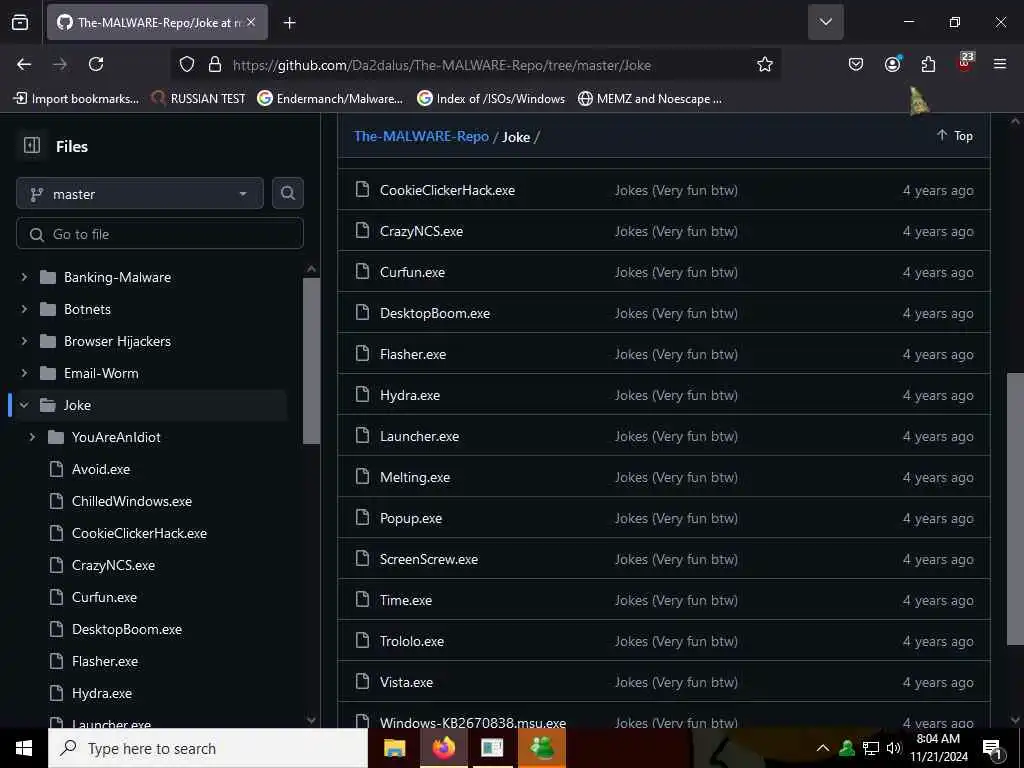Select the The-MALWARE-Repo browser tab
The height and width of the screenshot is (768, 1024).
(x=157, y=23)
